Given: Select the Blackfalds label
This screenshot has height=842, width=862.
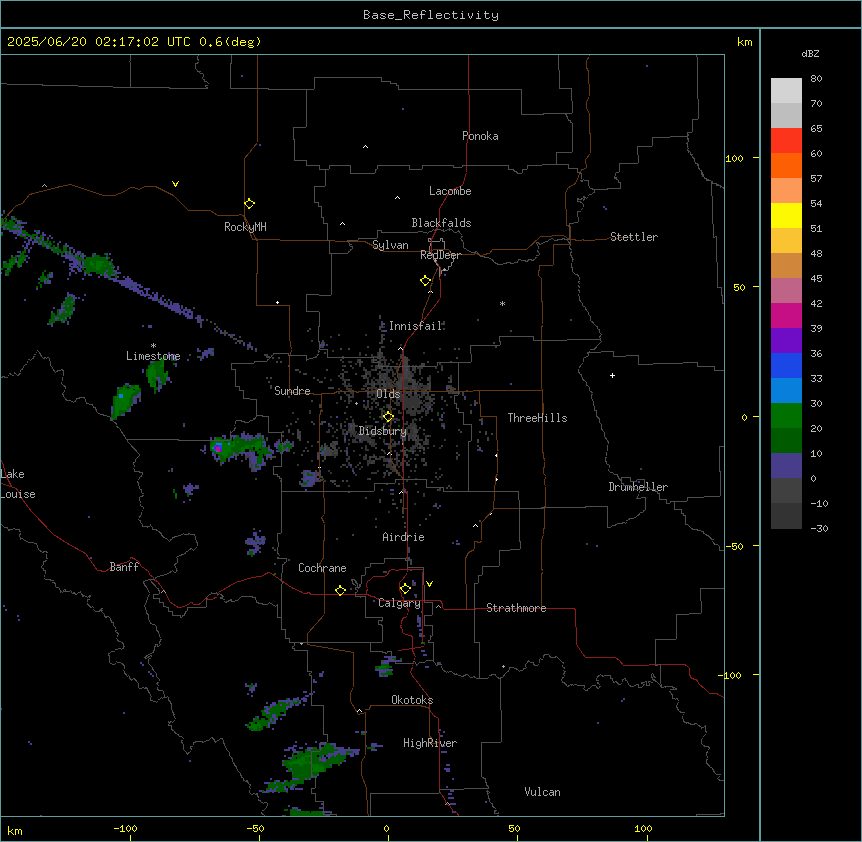Looking at the screenshot, I should (441, 223).
